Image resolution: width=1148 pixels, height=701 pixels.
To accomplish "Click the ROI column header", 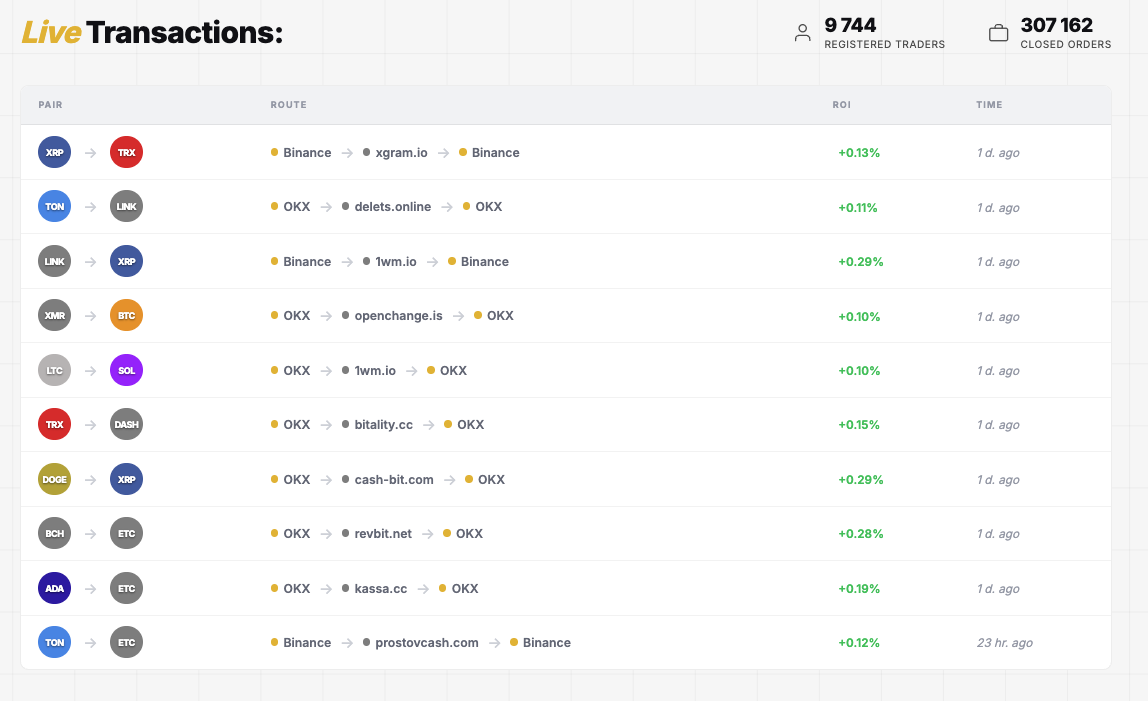I will [841, 105].
